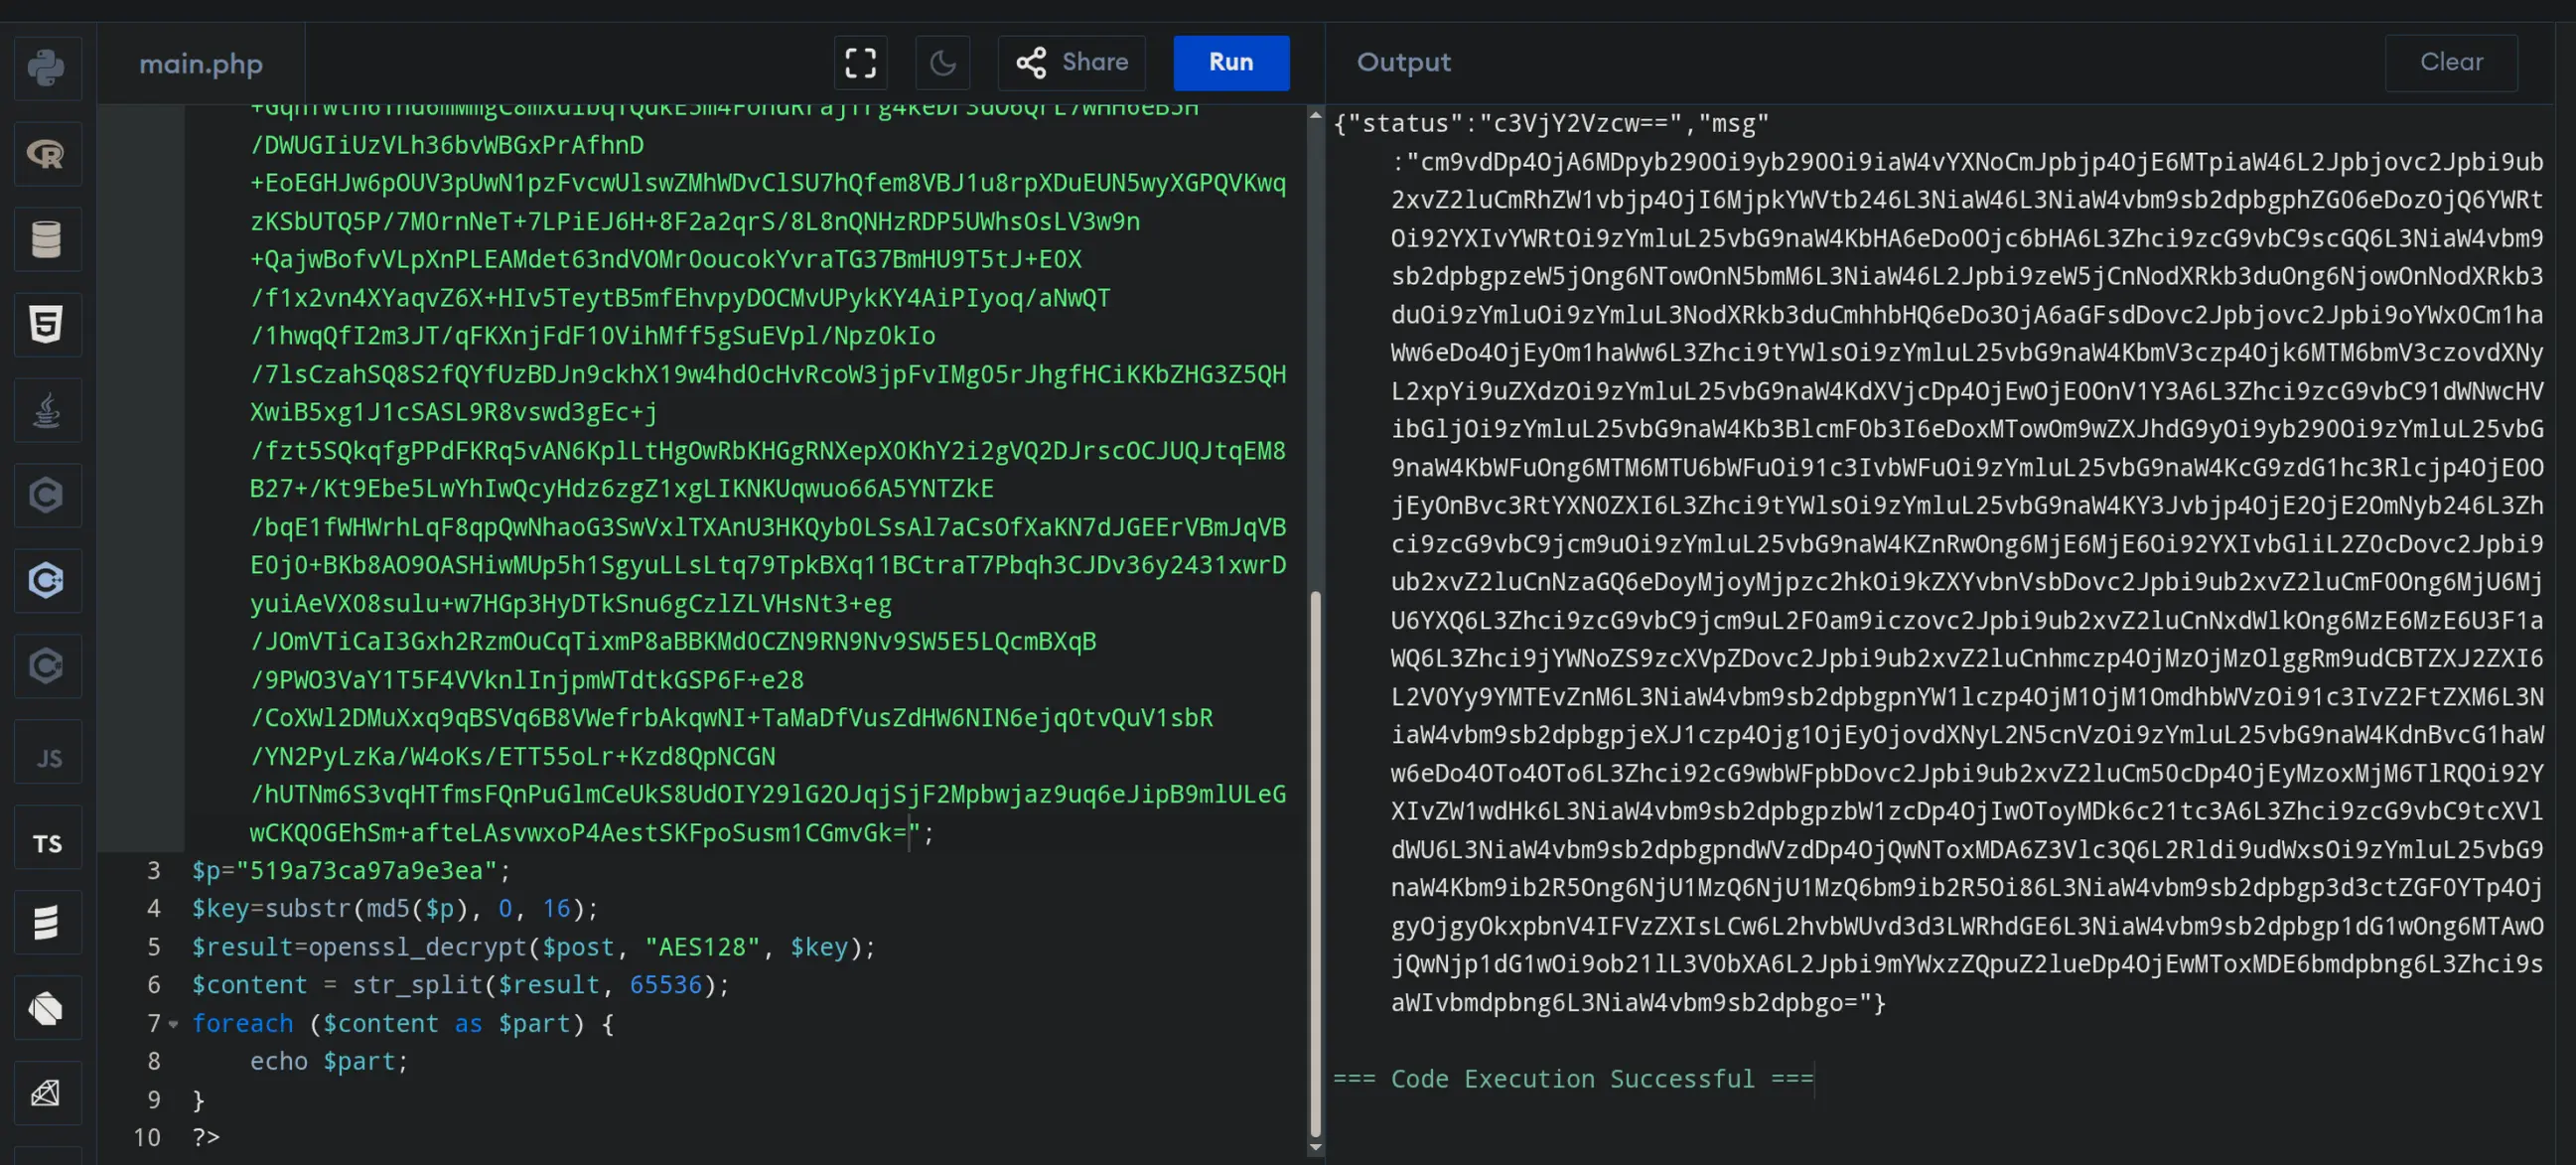The image size is (2576, 1165).
Task: Collapse the foreach block fold arrow
Action: (173, 1024)
